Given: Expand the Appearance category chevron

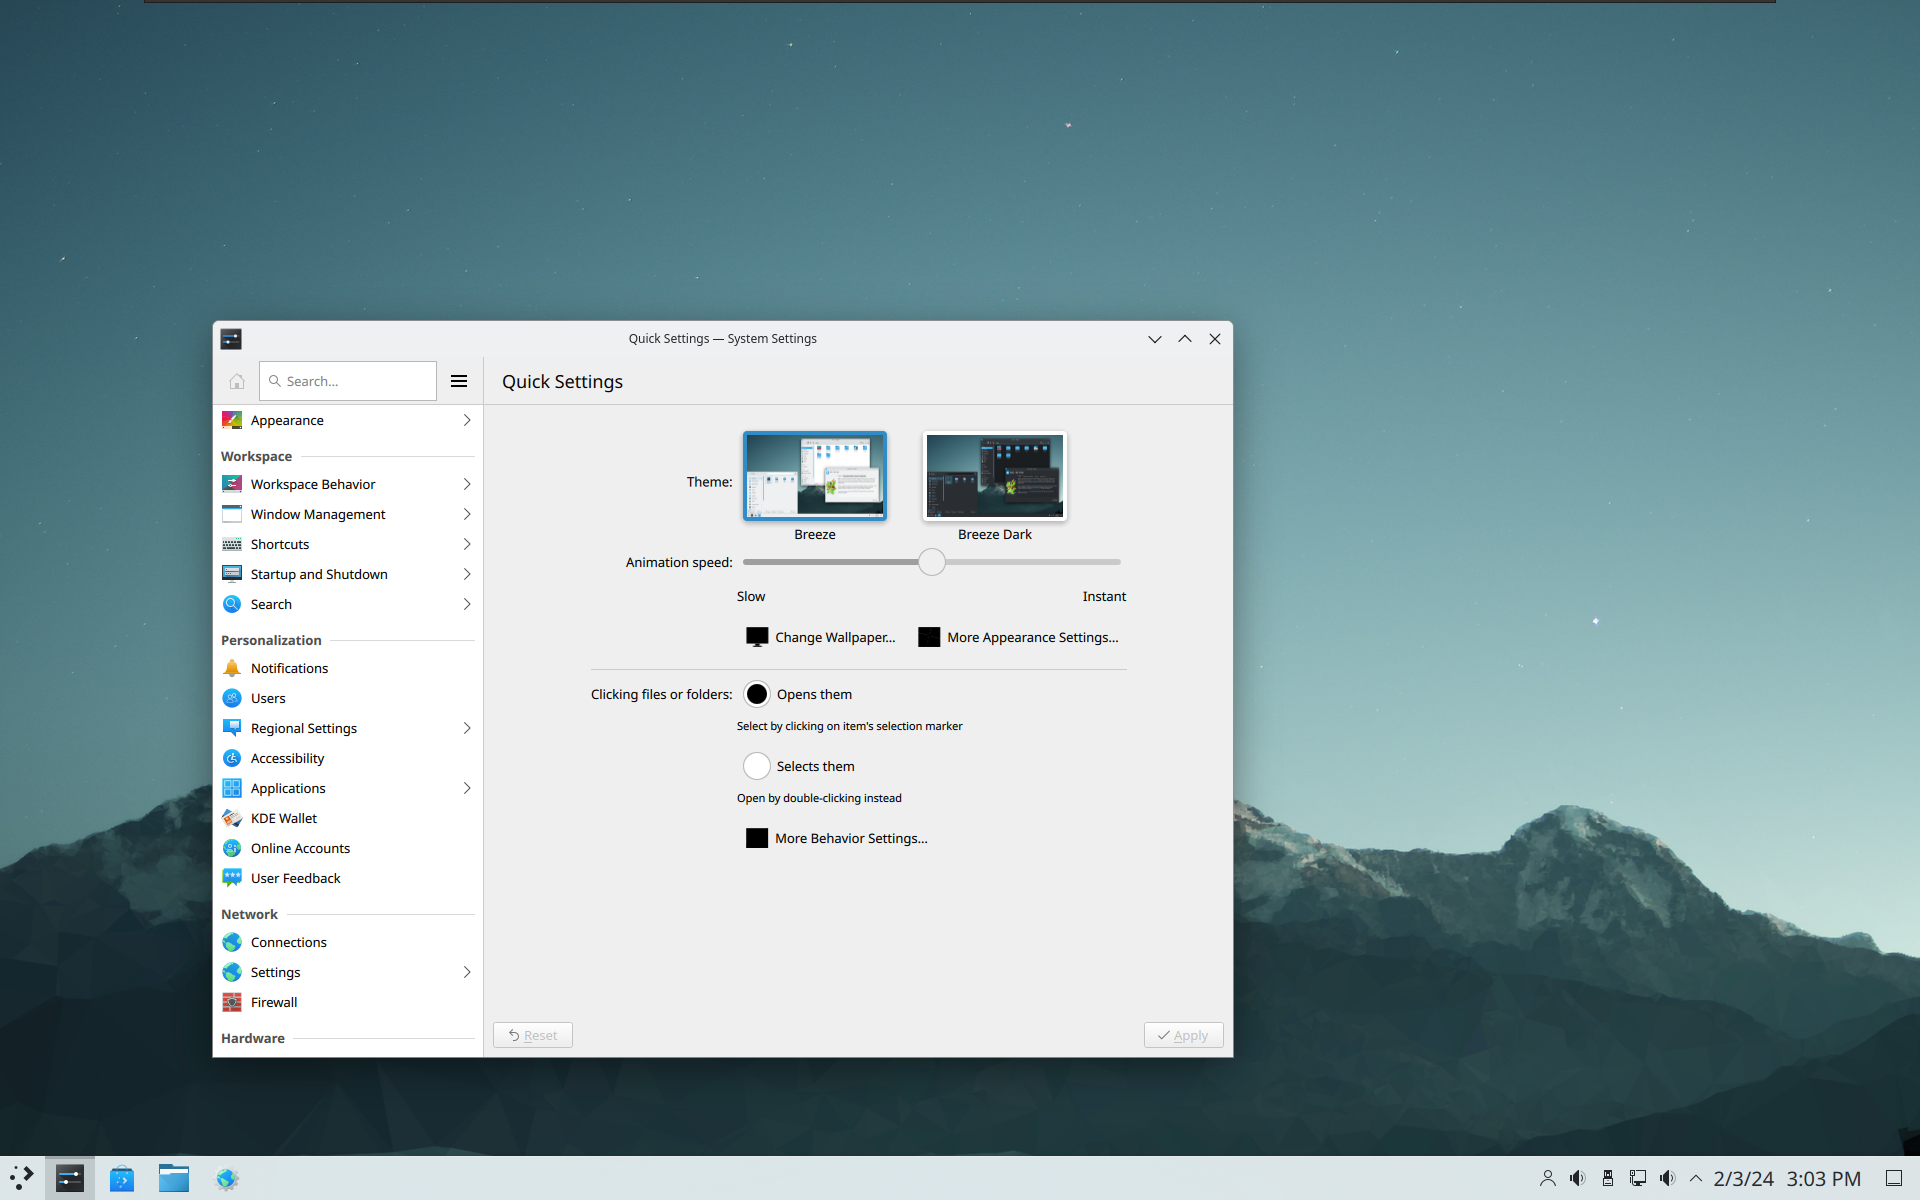Looking at the screenshot, I should [x=467, y=420].
